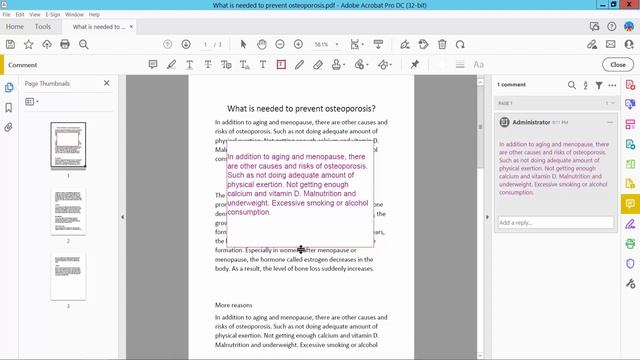Open the View menu
Screen dimensions: 640x360
point(35,14)
